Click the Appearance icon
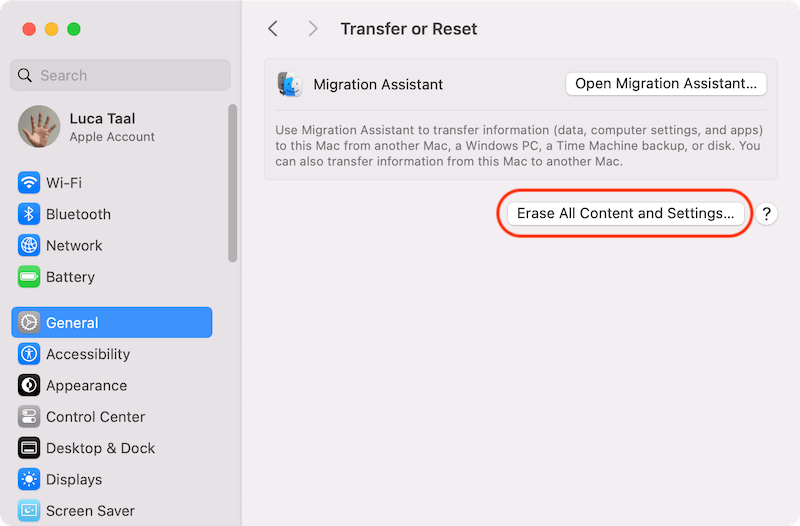The image size is (800, 526). [x=29, y=385]
